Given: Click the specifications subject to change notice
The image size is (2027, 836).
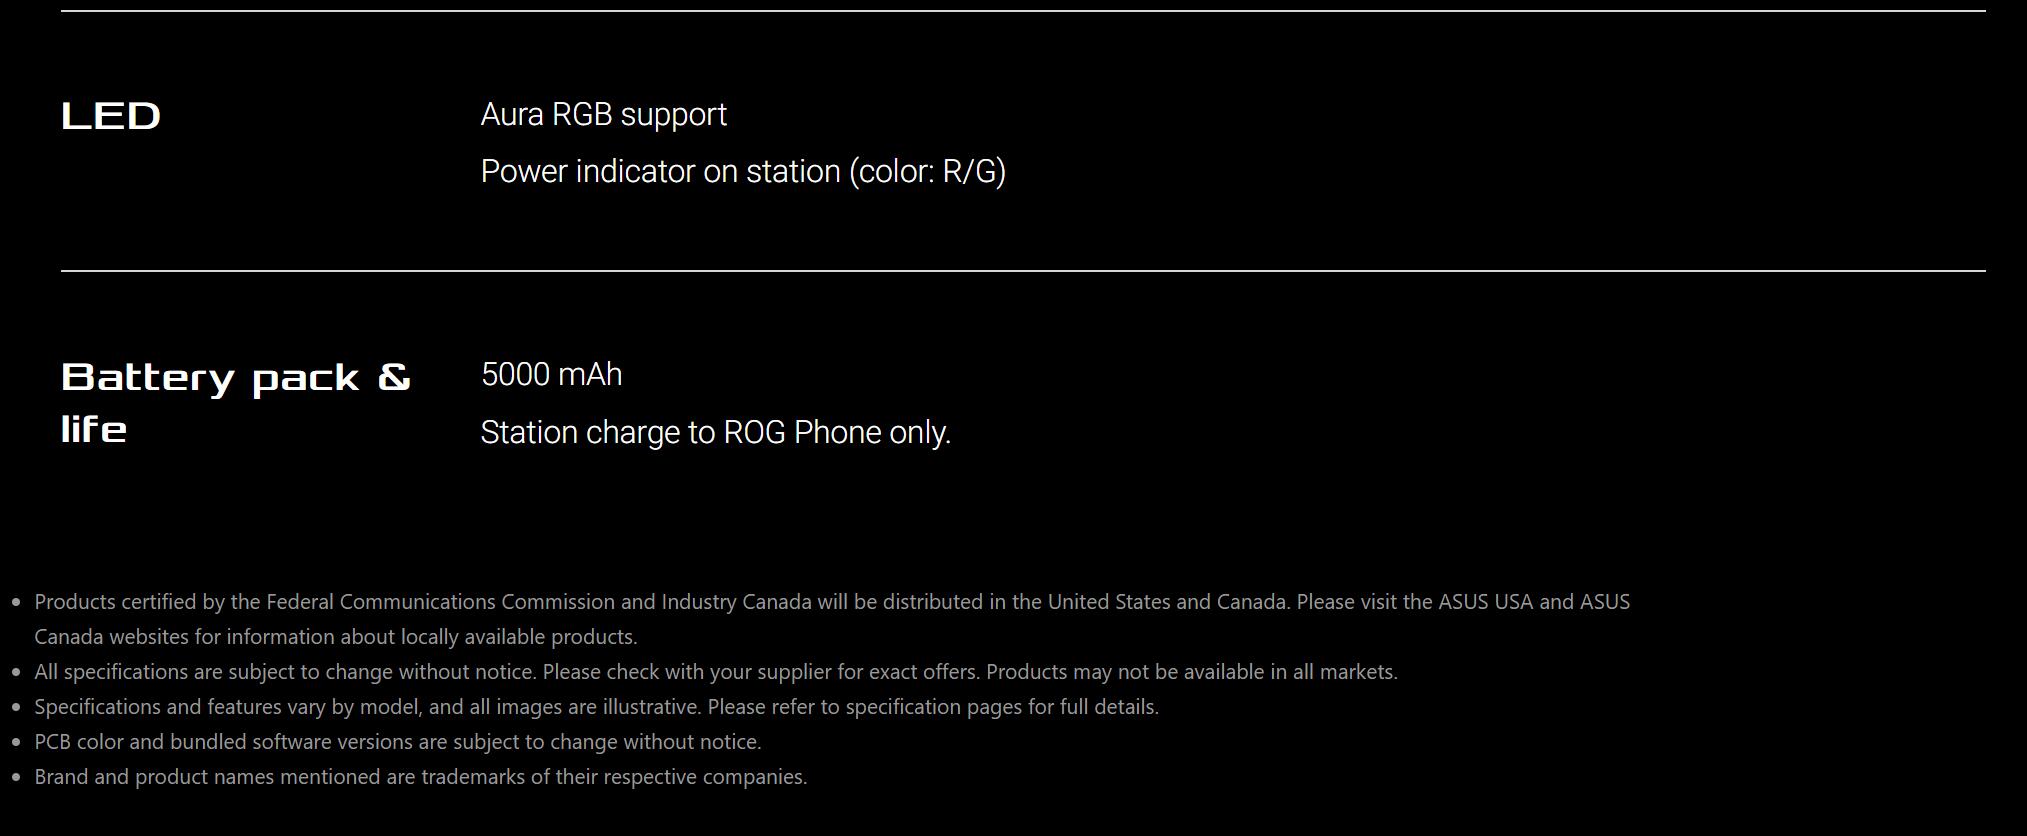Looking at the screenshot, I should 716,672.
